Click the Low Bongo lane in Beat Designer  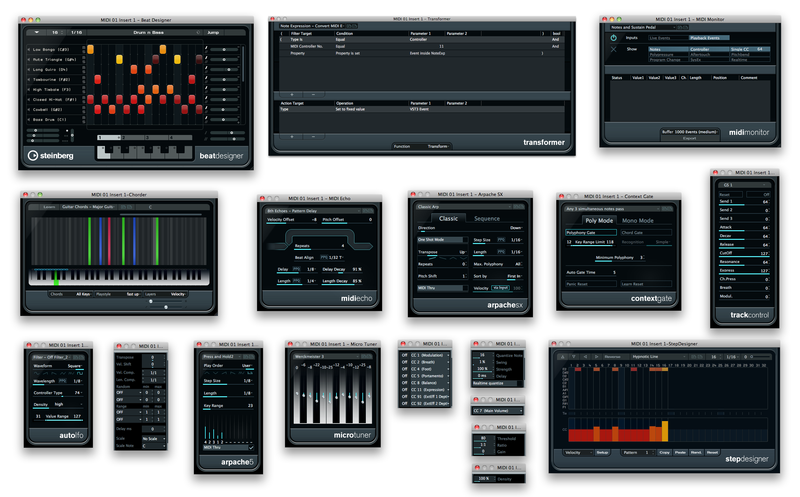coord(47,49)
